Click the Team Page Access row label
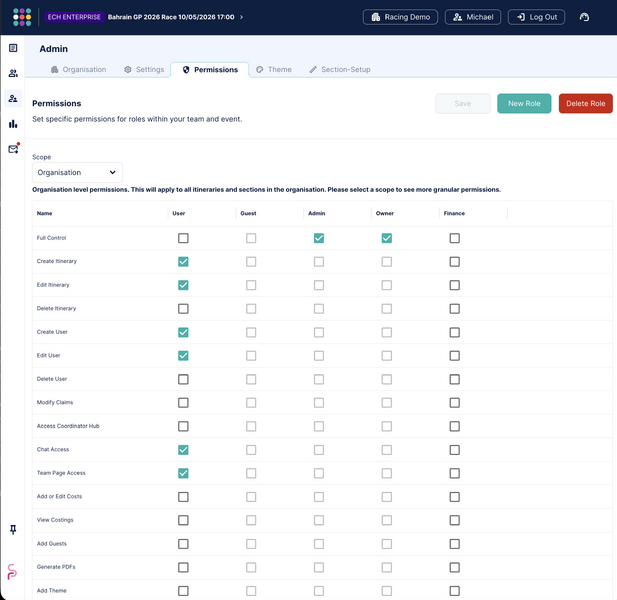The height and width of the screenshot is (600, 617). (x=61, y=473)
